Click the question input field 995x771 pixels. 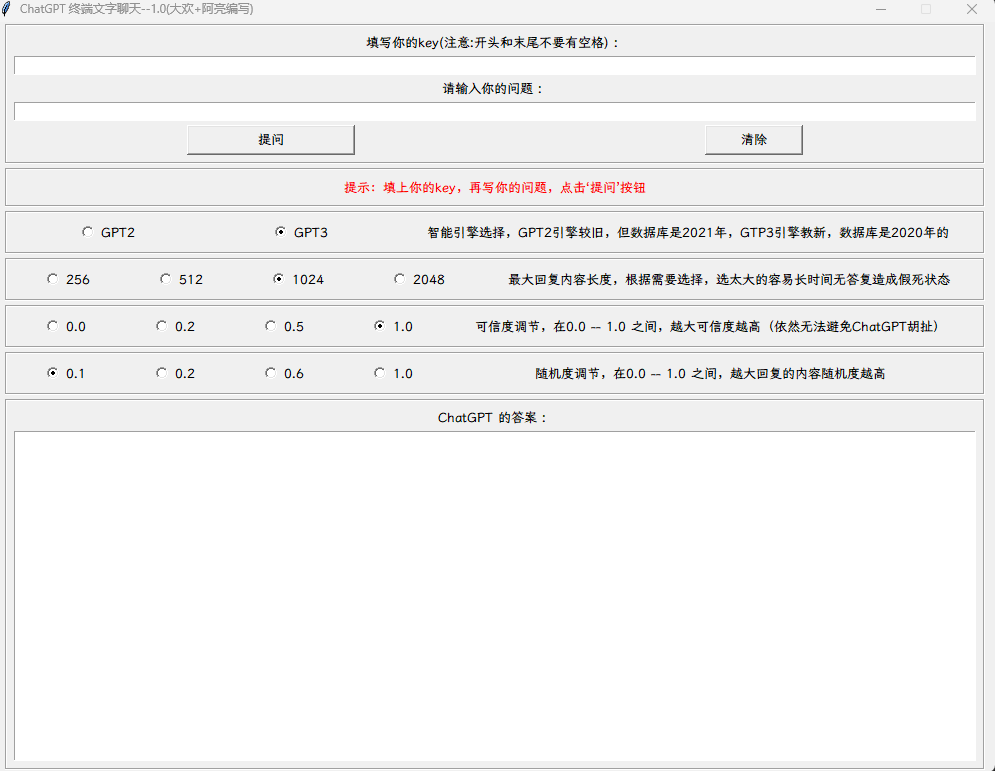pyautogui.click(x=495, y=111)
